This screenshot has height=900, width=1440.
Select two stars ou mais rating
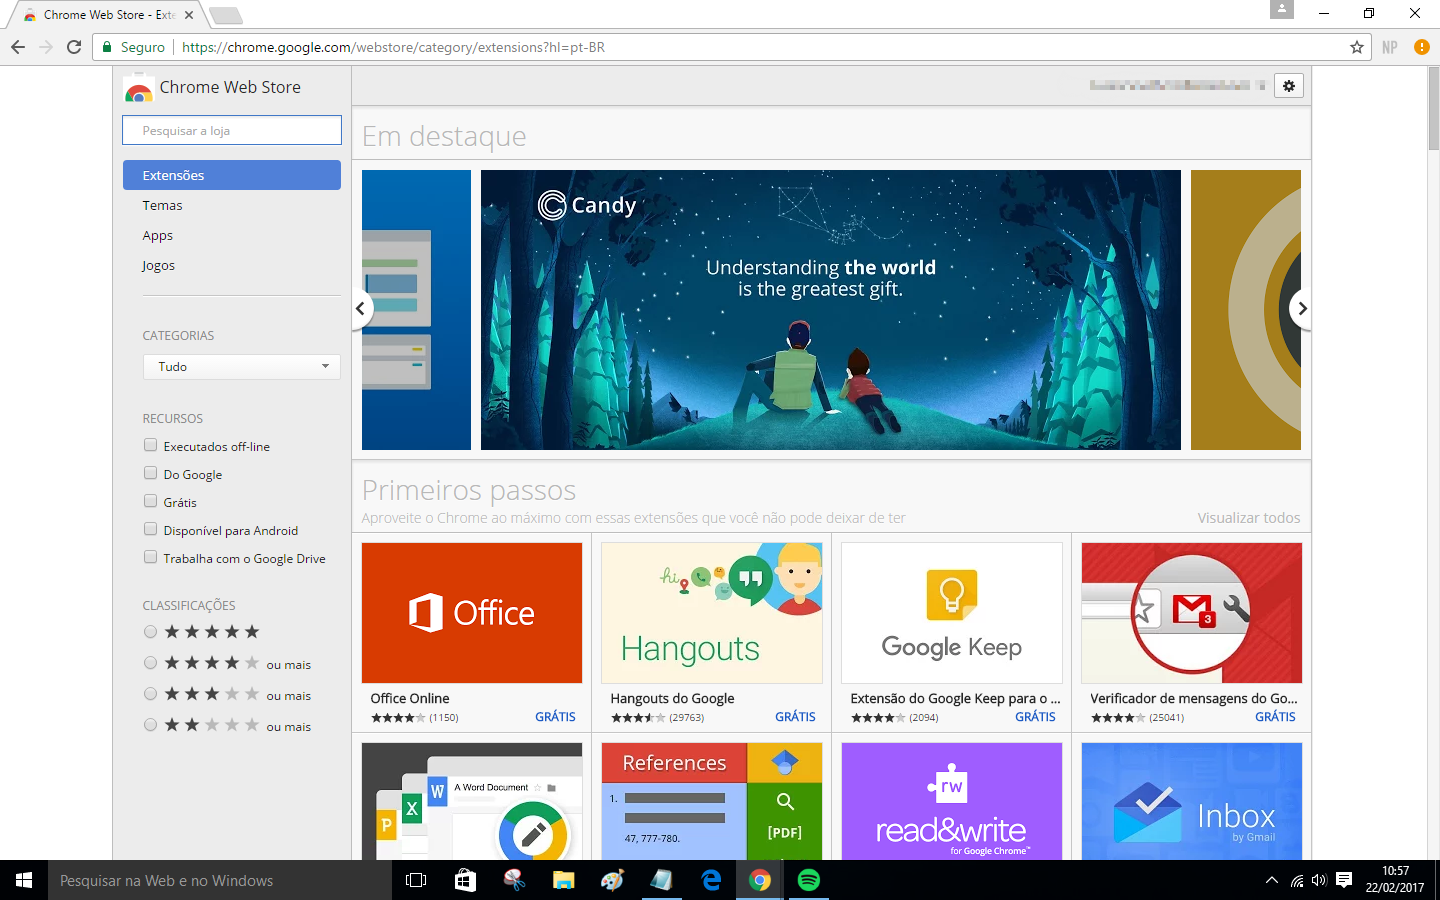(x=150, y=725)
